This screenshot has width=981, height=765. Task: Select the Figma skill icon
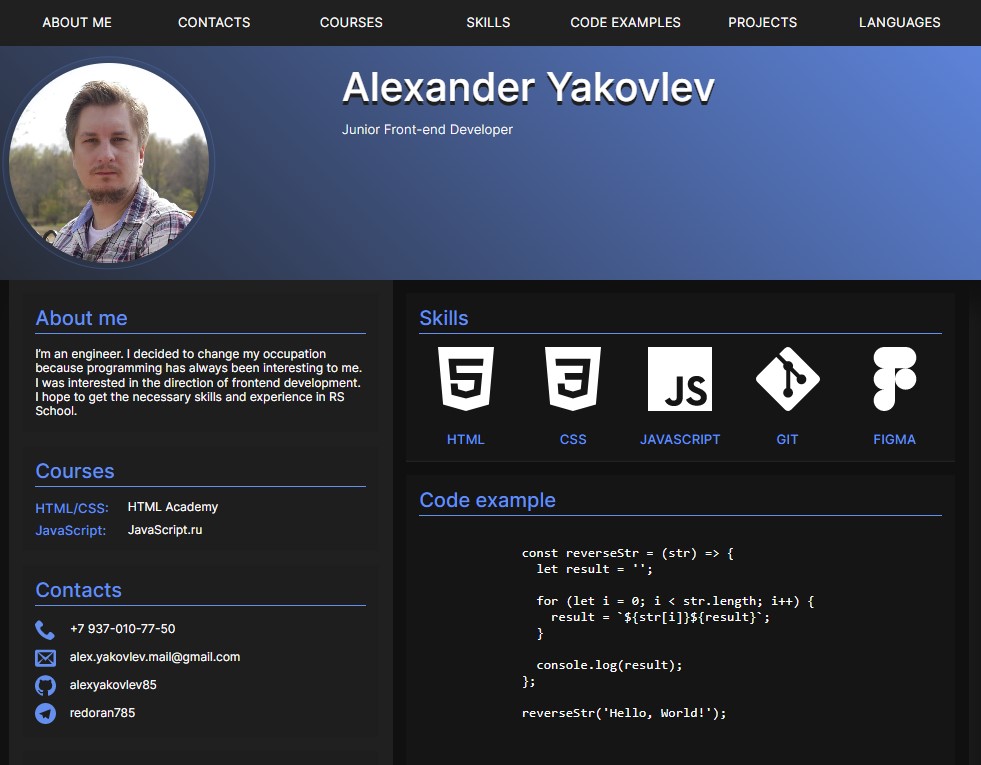894,378
